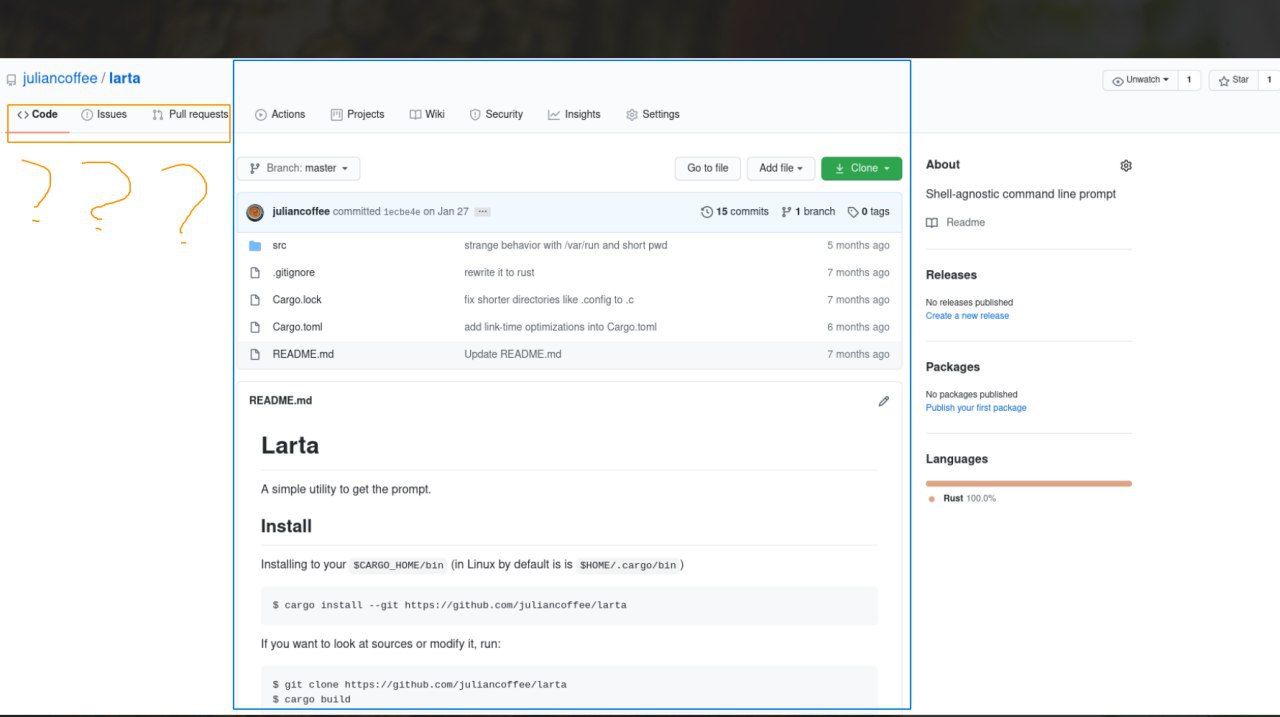Expand commit message ellipsis button
The height and width of the screenshot is (717, 1280).
pyautogui.click(x=482, y=212)
